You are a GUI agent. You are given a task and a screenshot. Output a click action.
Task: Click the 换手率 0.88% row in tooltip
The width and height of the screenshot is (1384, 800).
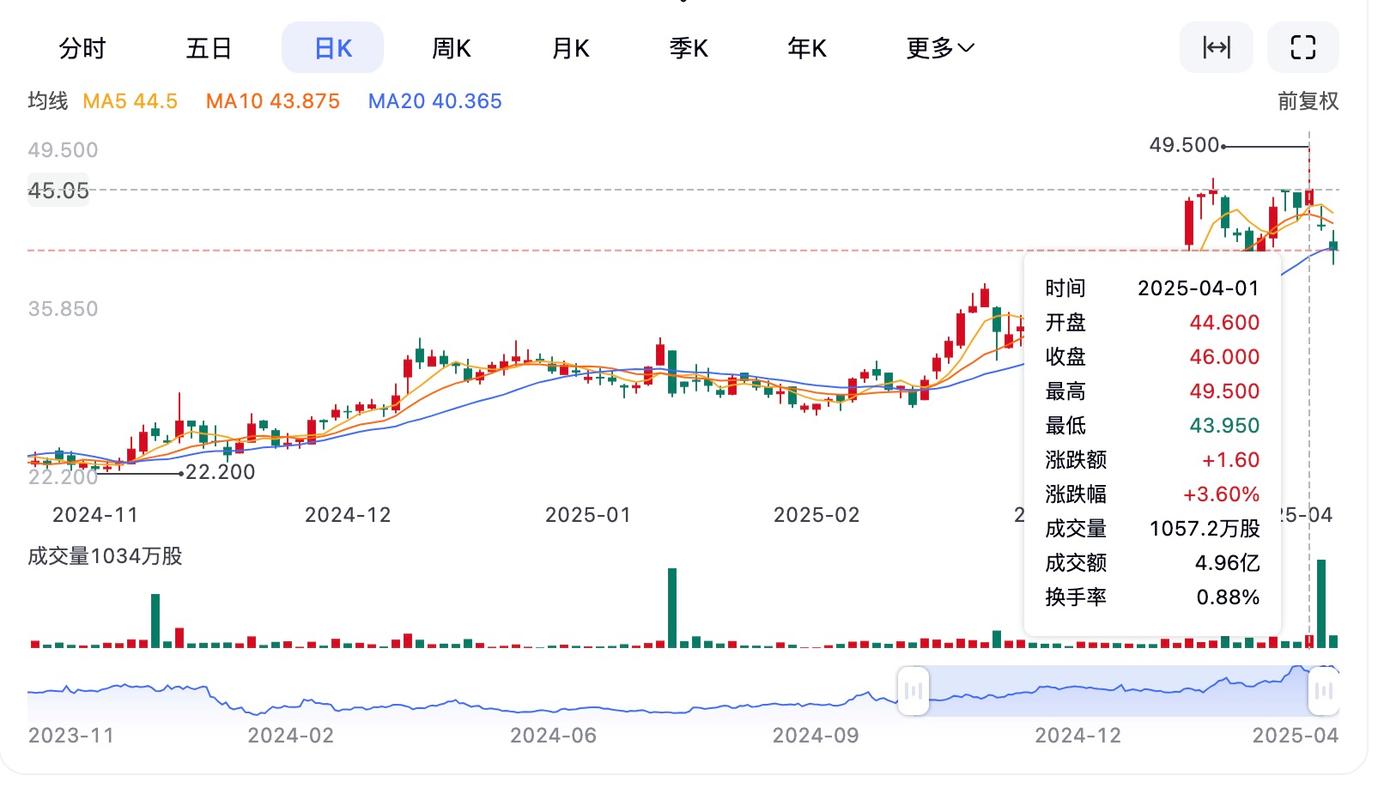[x=1152, y=597]
